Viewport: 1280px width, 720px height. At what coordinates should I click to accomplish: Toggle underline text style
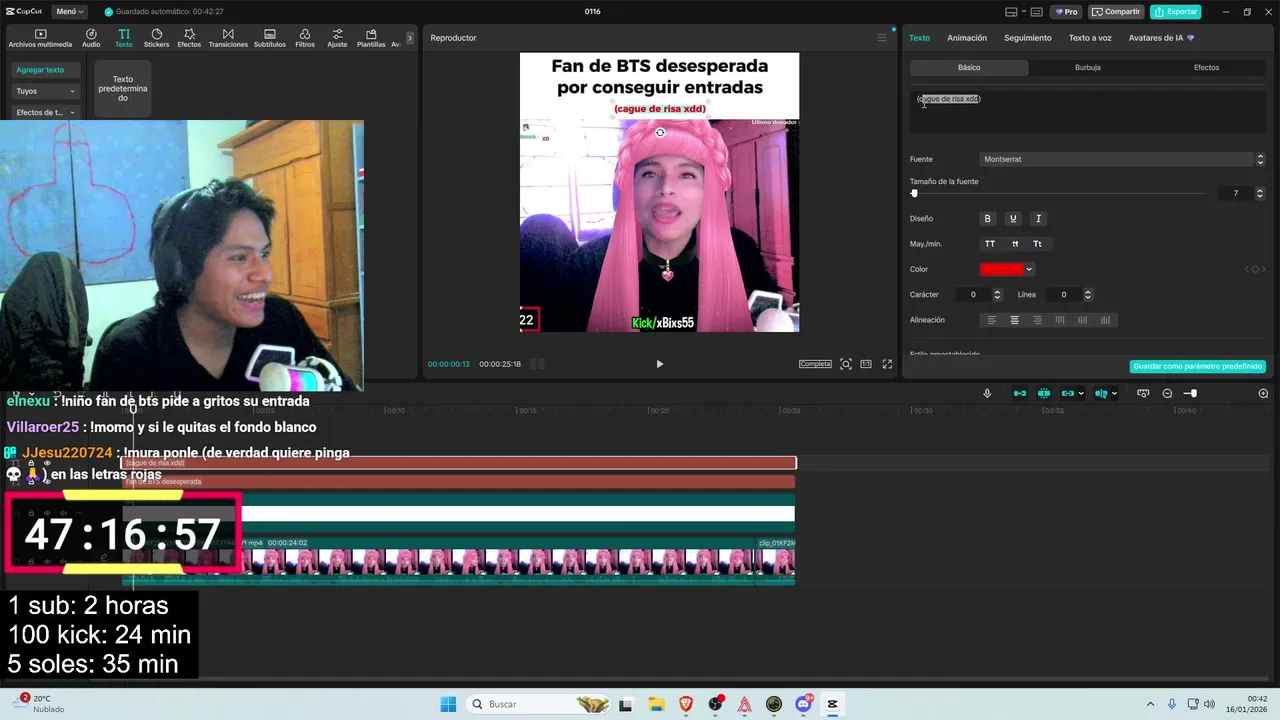tap(1013, 218)
